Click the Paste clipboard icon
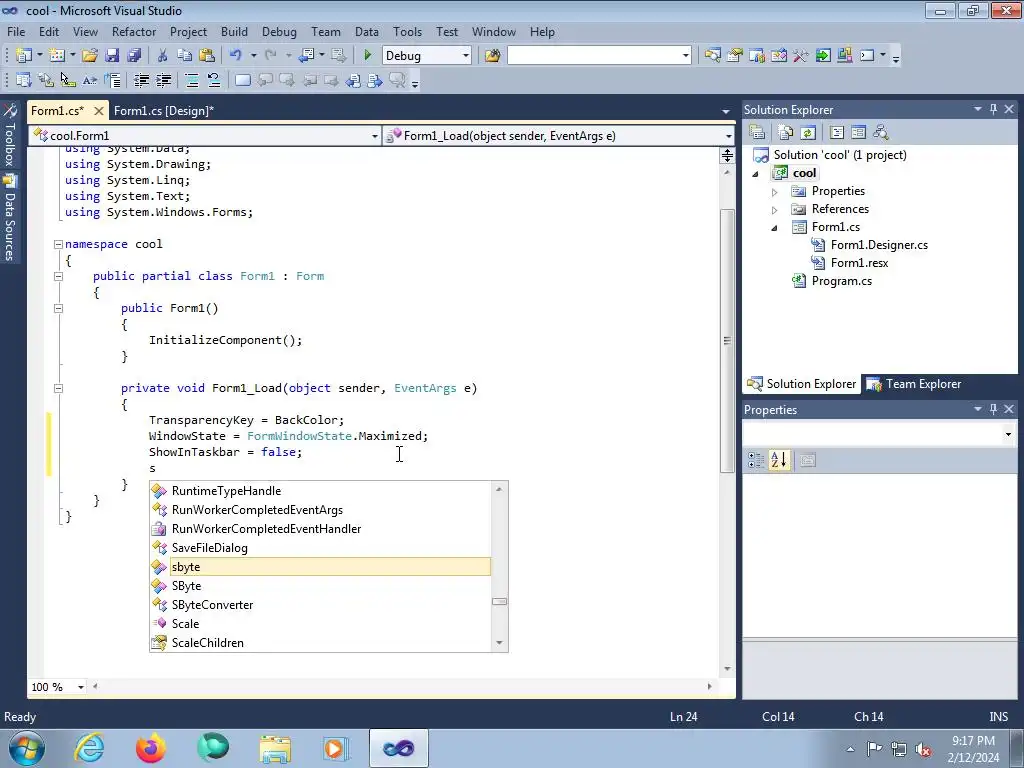This screenshot has height=768, width=1024. pyautogui.click(x=207, y=56)
